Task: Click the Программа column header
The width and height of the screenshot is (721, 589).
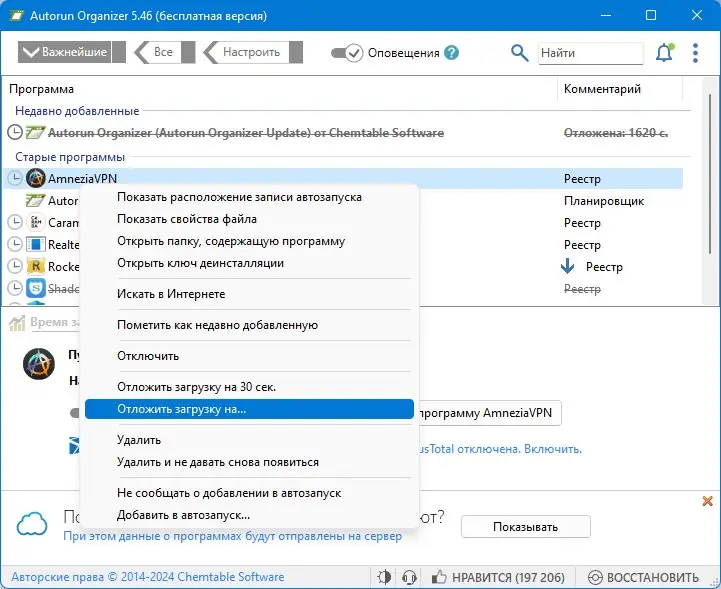Action: (41, 89)
